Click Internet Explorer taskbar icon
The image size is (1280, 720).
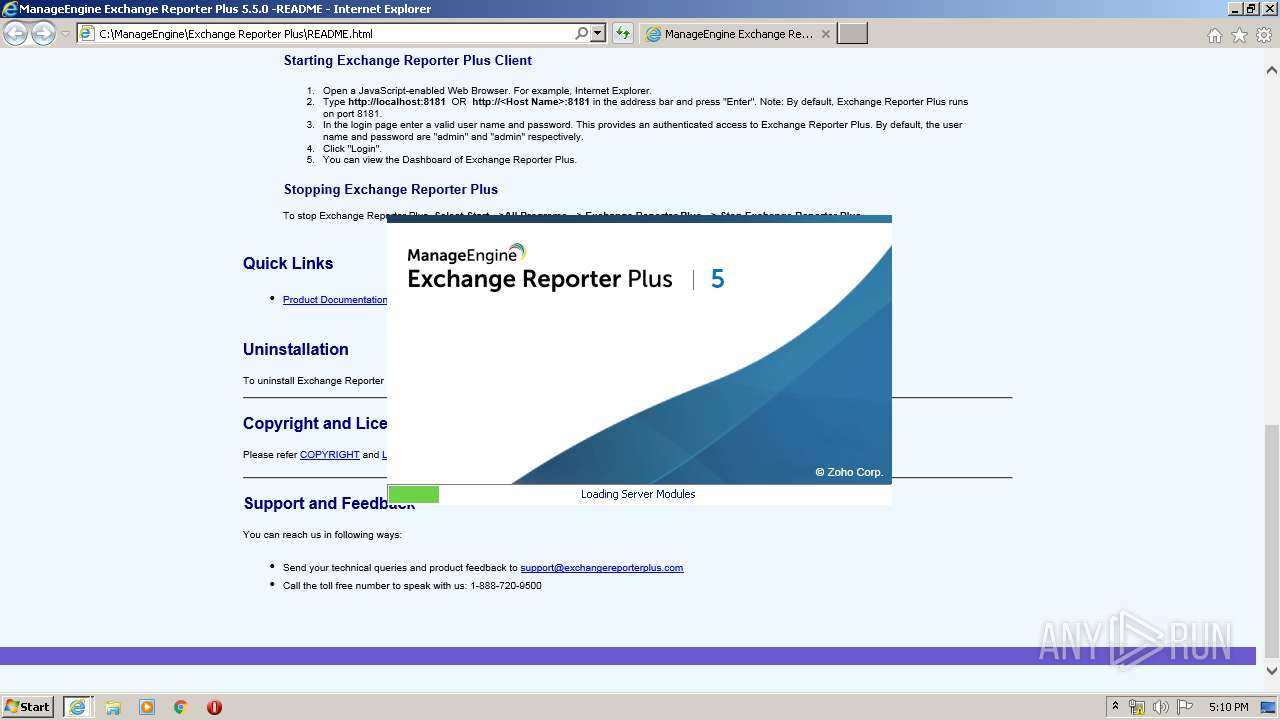coord(77,707)
